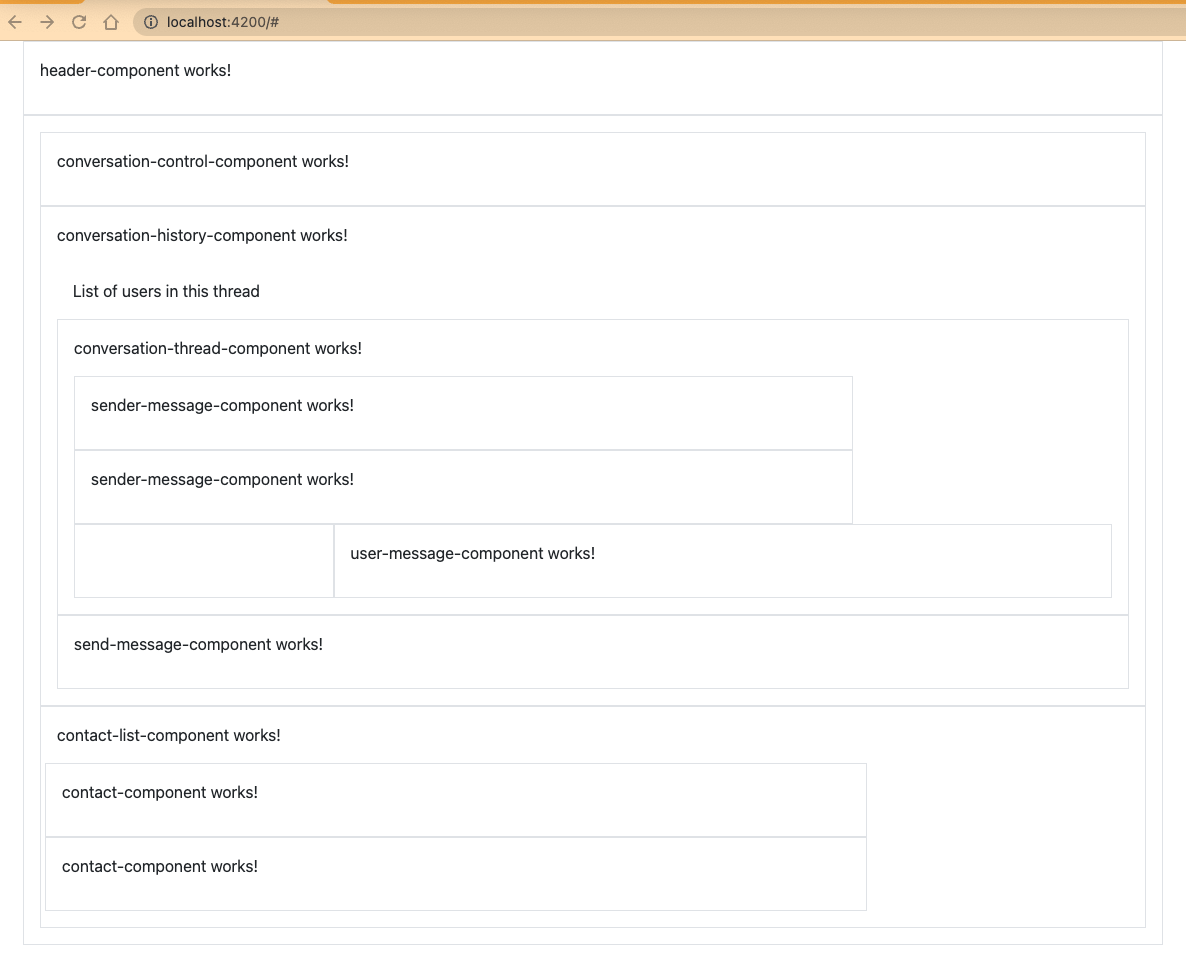Click the header-component placeholder text
This screenshot has height=976, width=1186.
click(x=135, y=70)
